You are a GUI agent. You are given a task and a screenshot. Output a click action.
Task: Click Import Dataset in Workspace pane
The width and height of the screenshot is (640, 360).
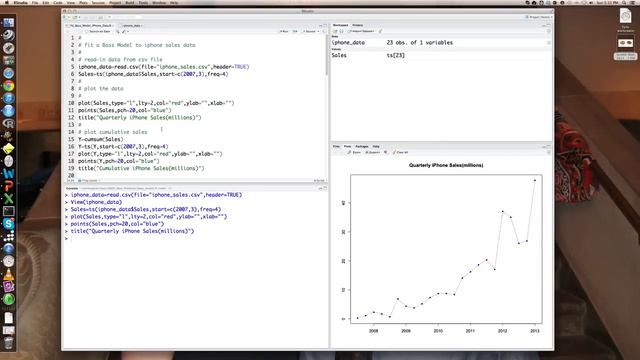pyautogui.click(x=361, y=31)
